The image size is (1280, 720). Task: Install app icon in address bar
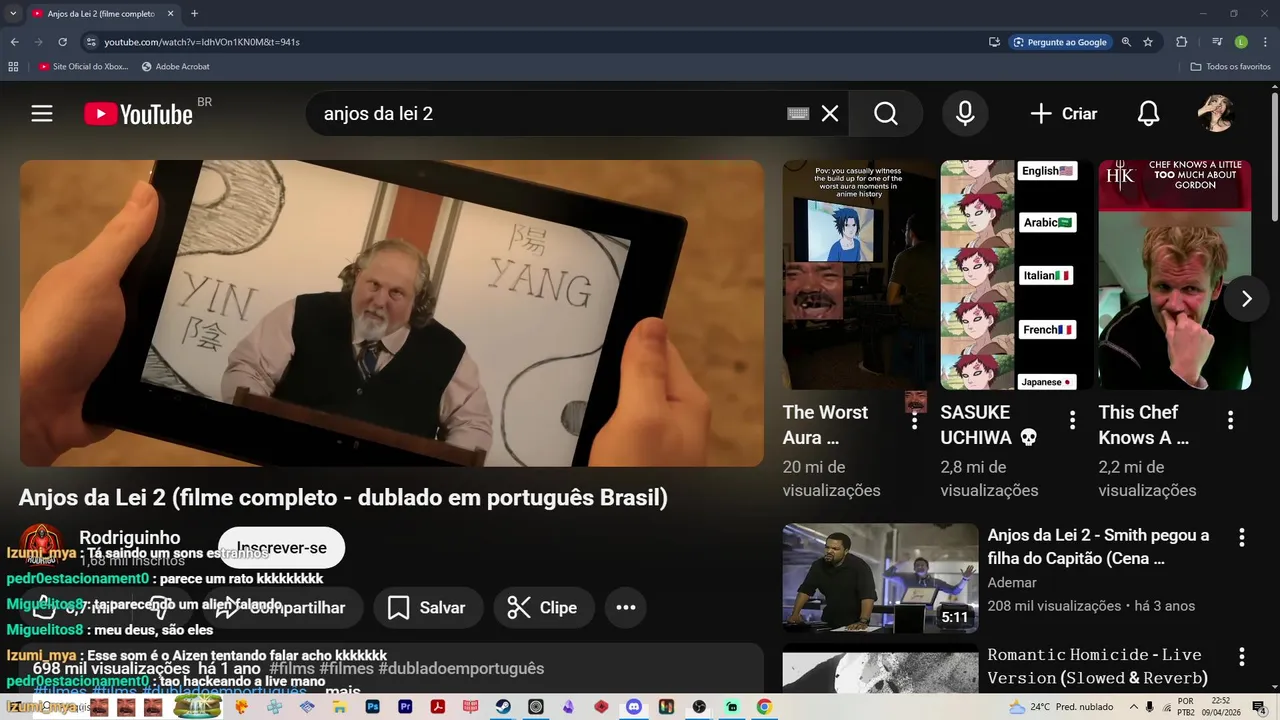994,42
